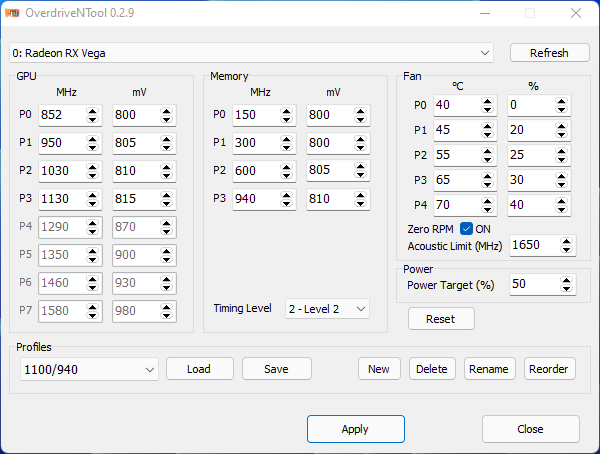The image size is (600, 454).
Task: Click the Acoustic Limit (MHz) label
Action: [455, 246]
